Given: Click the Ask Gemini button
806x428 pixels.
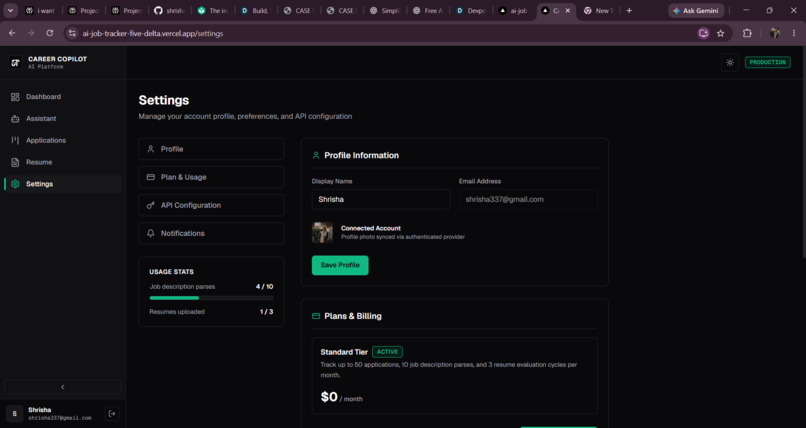Looking at the screenshot, I should [x=696, y=10].
